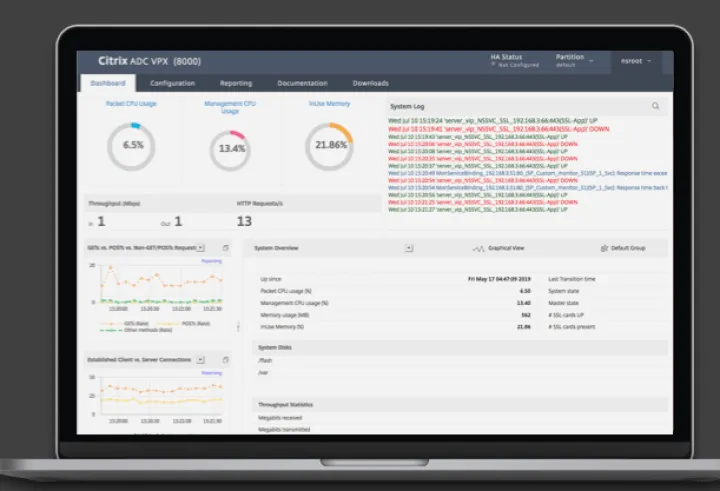This screenshot has height=491, width=720.
Task: Expand the Established Client vs. Server Connections dropdown
Action: point(201,358)
